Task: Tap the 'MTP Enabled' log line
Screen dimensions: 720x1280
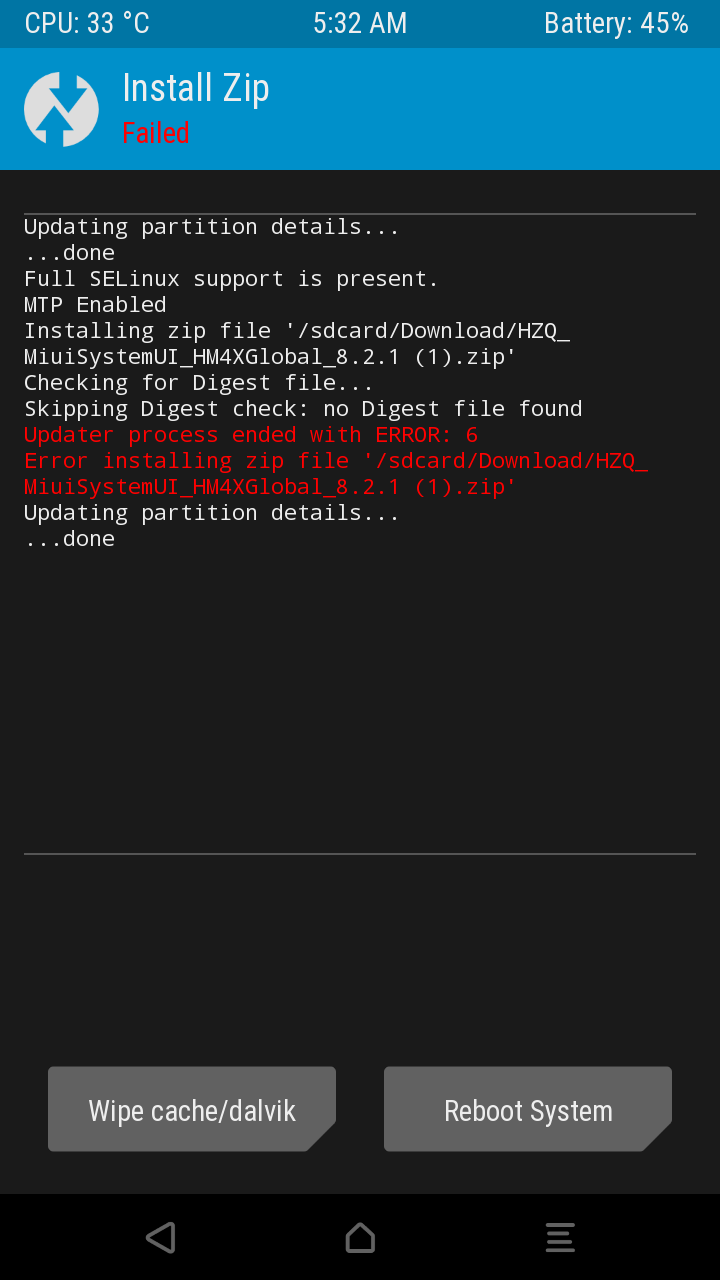Action: point(95,305)
